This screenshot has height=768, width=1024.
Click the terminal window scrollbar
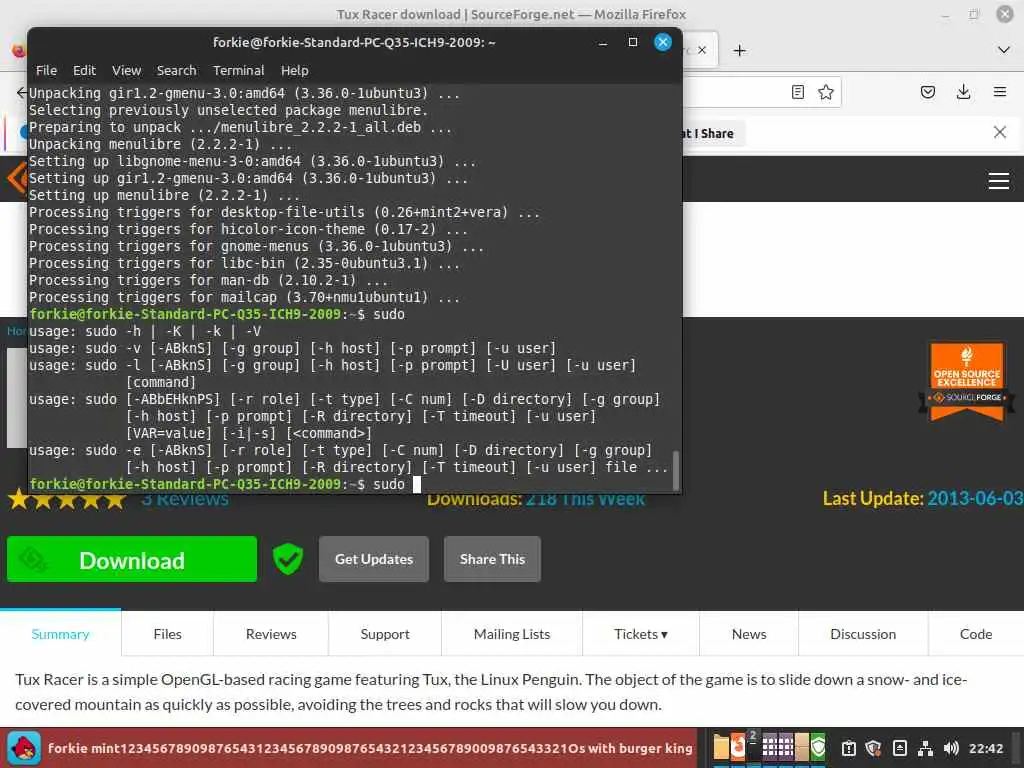(676, 470)
